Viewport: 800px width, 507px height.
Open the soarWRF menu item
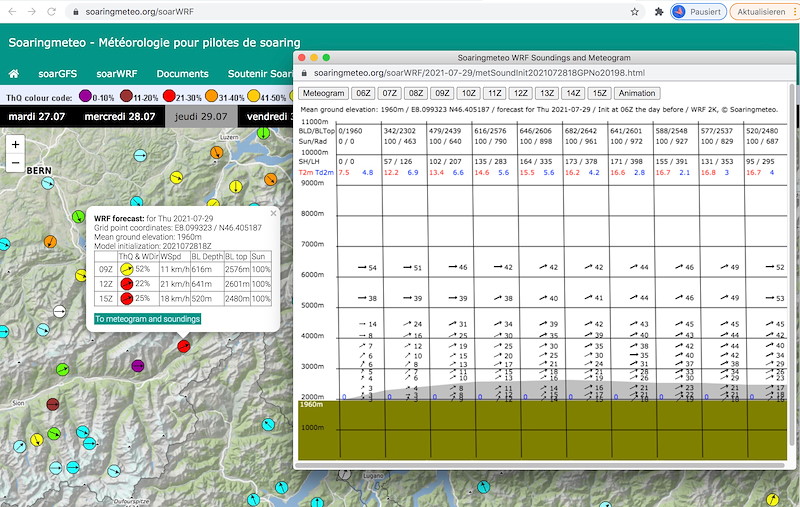point(117,74)
